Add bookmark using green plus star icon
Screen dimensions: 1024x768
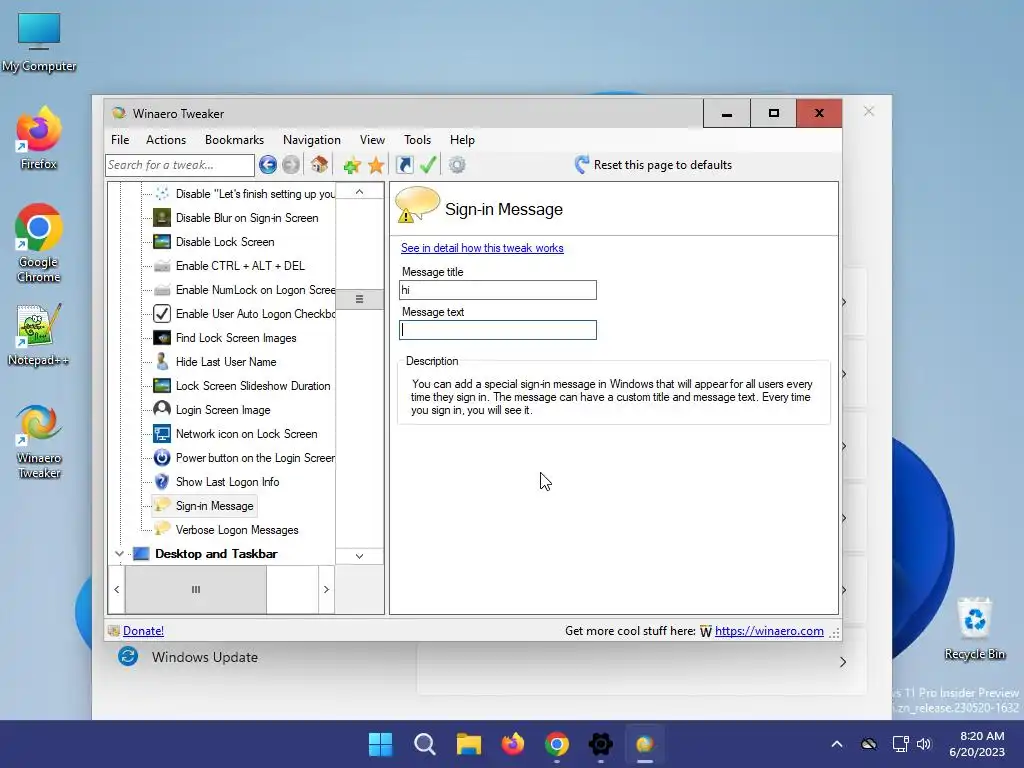(x=352, y=165)
